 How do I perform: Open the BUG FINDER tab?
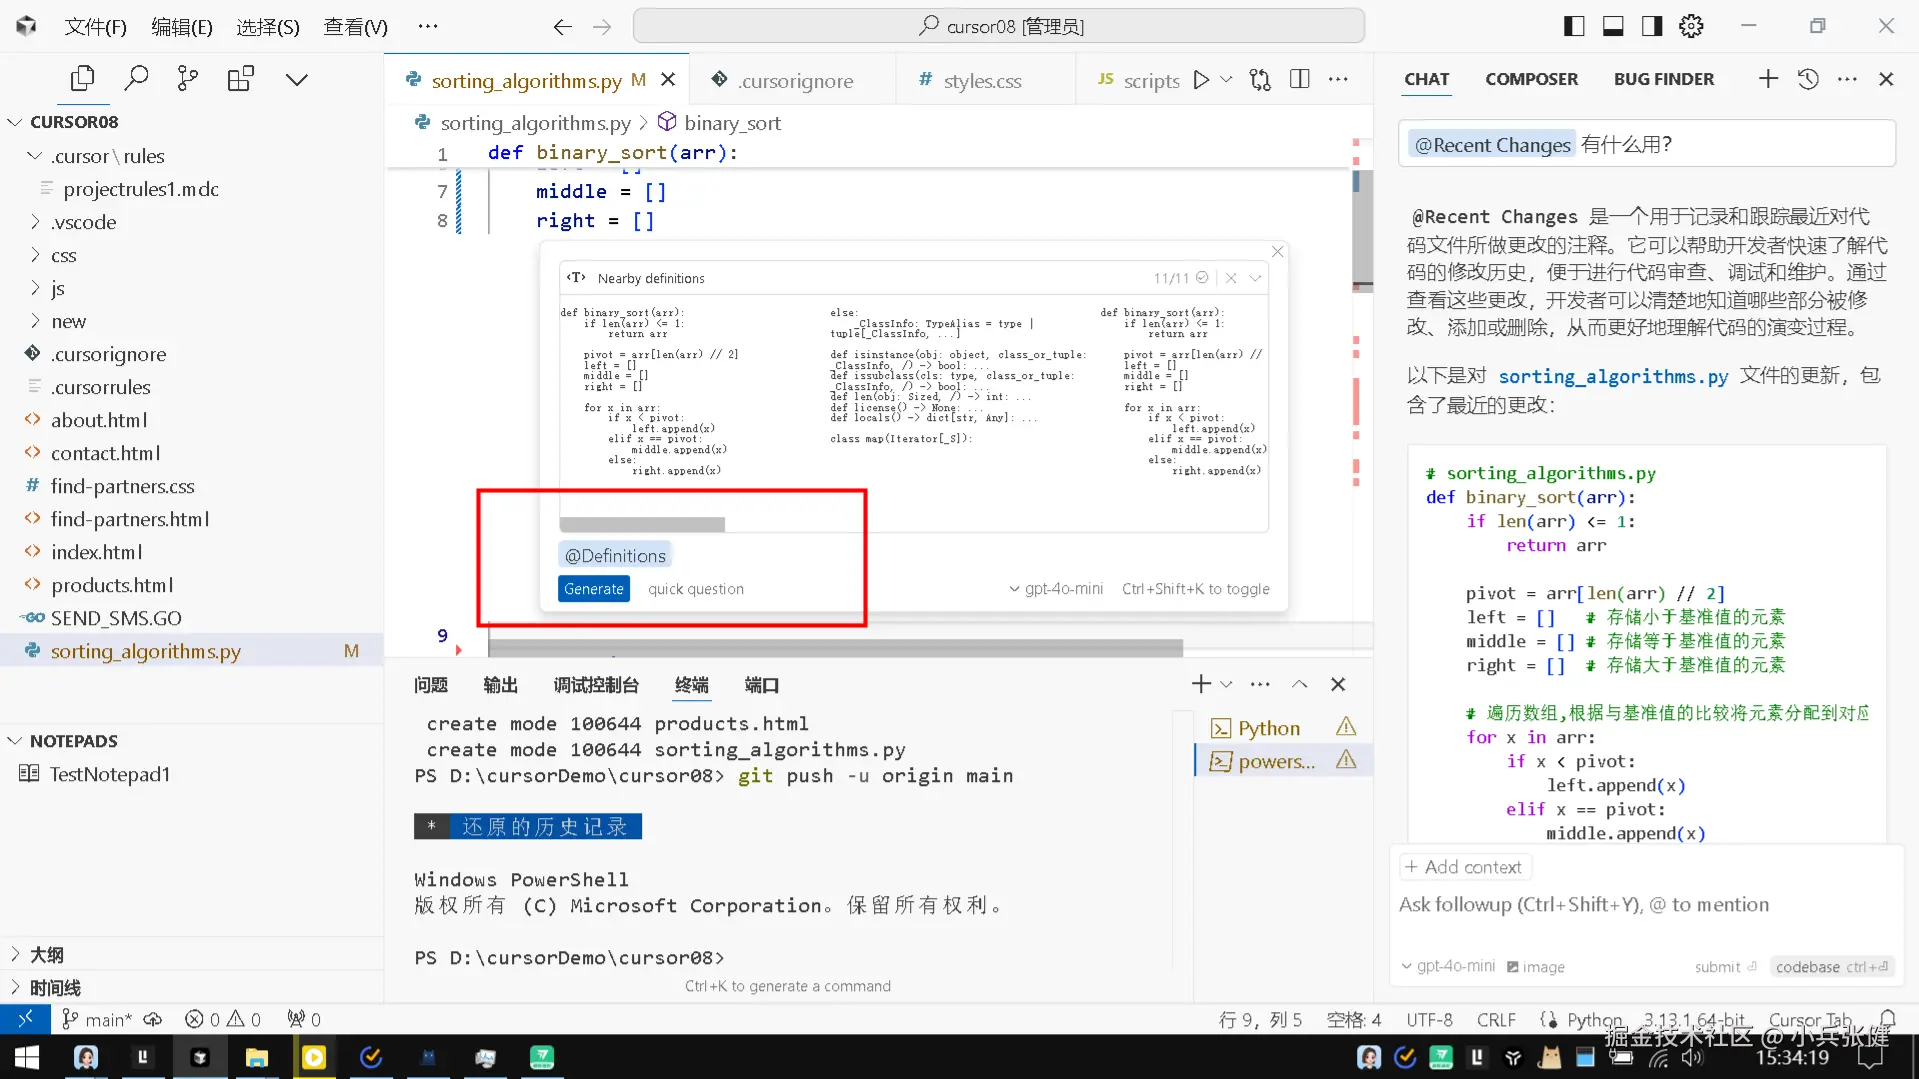point(1664,79)
